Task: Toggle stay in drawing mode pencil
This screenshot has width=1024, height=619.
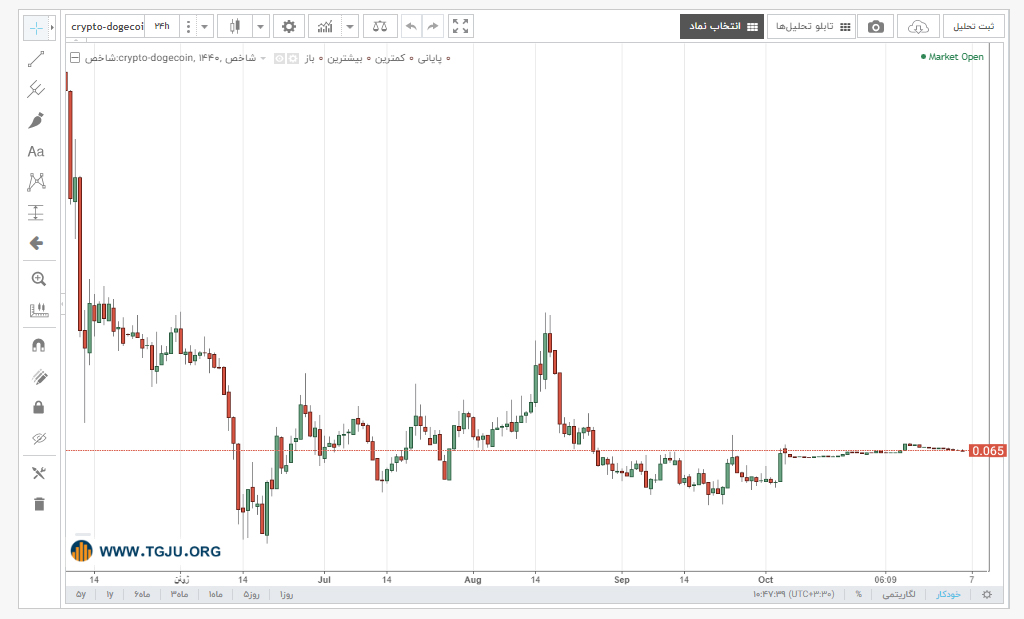Action: pos(39,377)
